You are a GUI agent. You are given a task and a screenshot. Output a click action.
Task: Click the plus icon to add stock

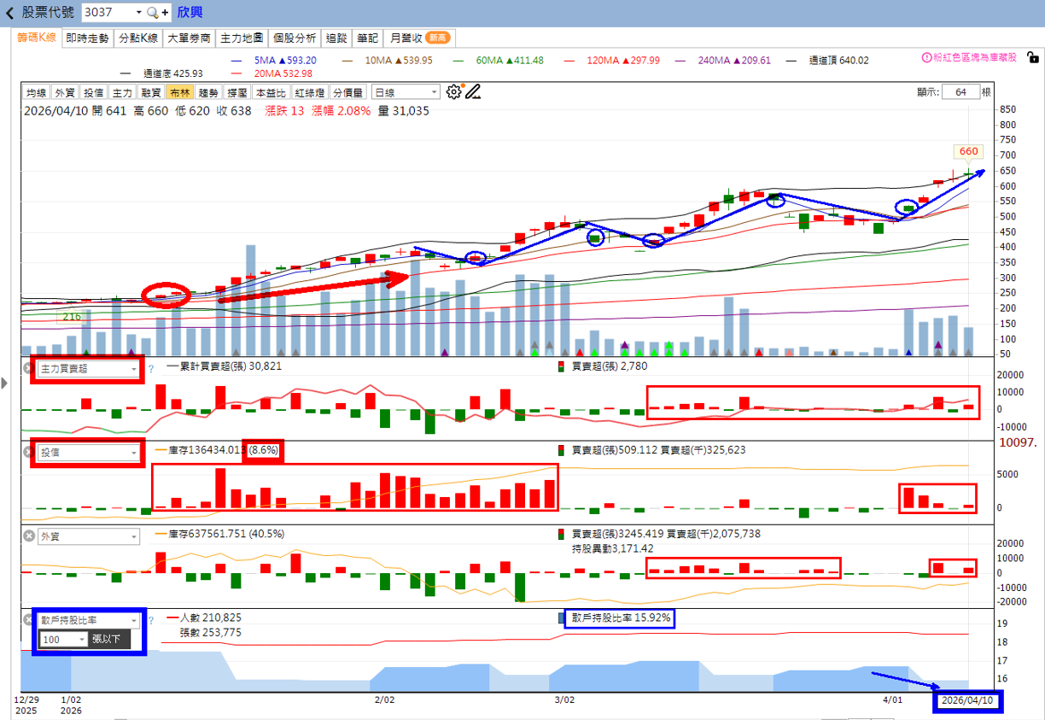click(x=165, y=13)
